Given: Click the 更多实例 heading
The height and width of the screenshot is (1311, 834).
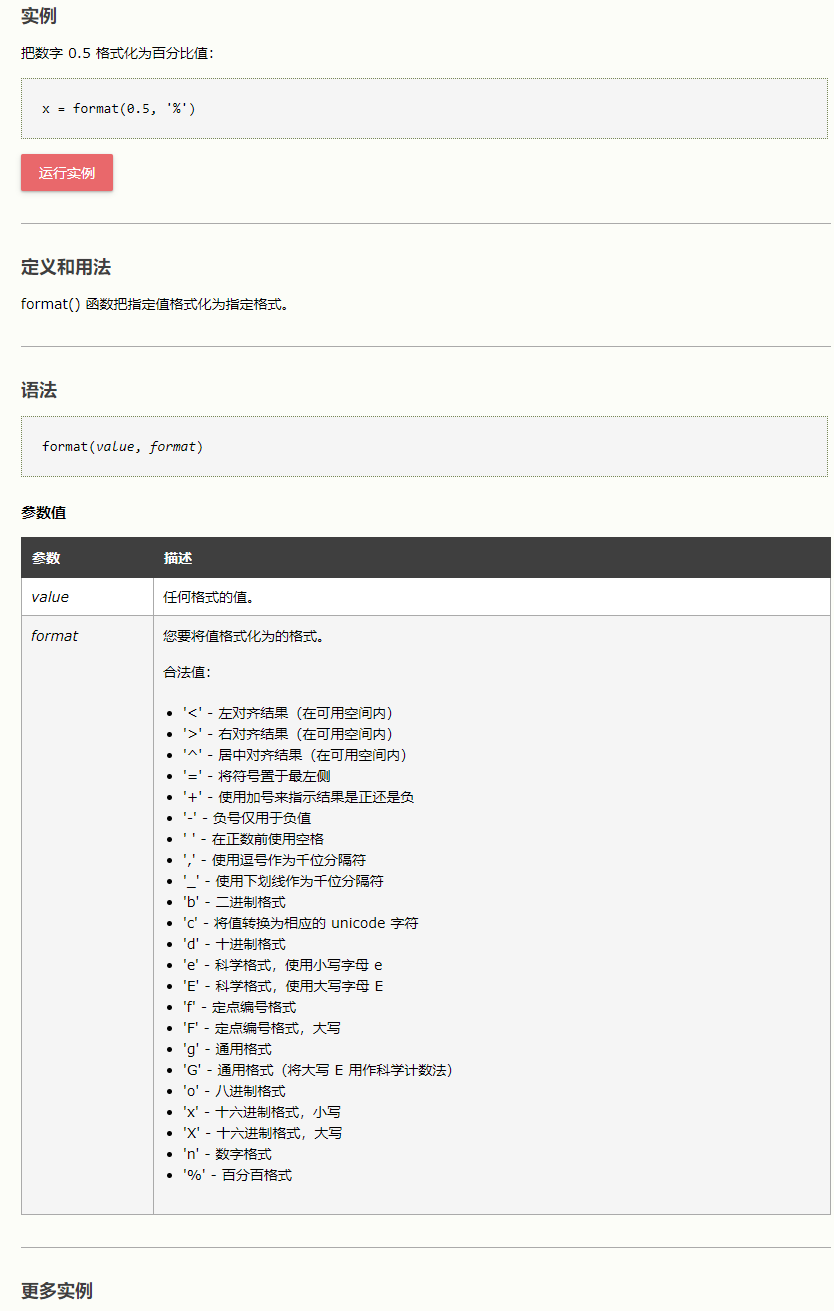Looking at the screenshot, I should (57, 1290).
